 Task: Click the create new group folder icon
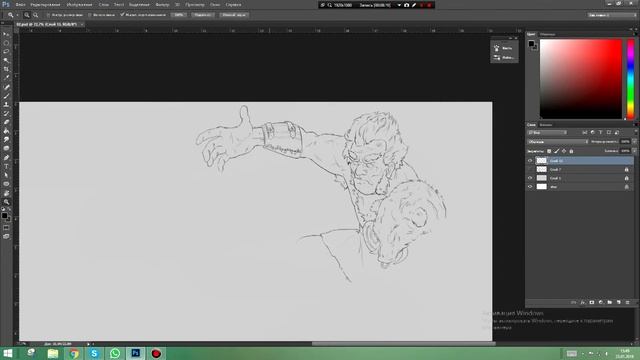tap(609, 302)
